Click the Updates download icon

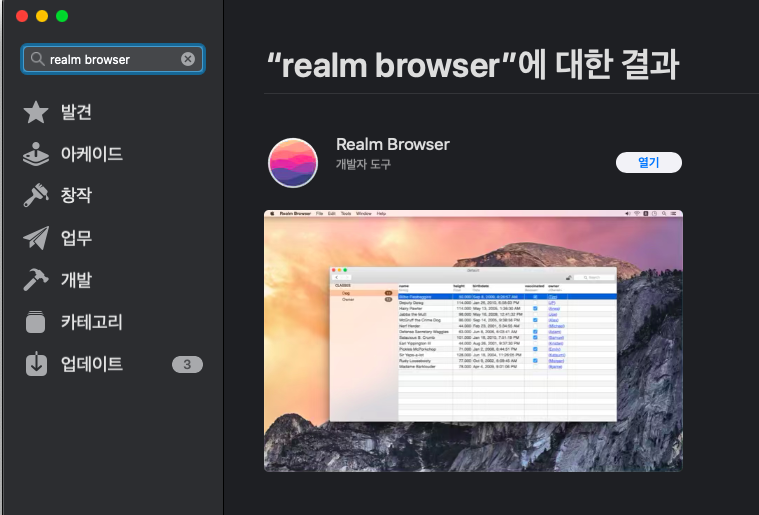[36, 364]
